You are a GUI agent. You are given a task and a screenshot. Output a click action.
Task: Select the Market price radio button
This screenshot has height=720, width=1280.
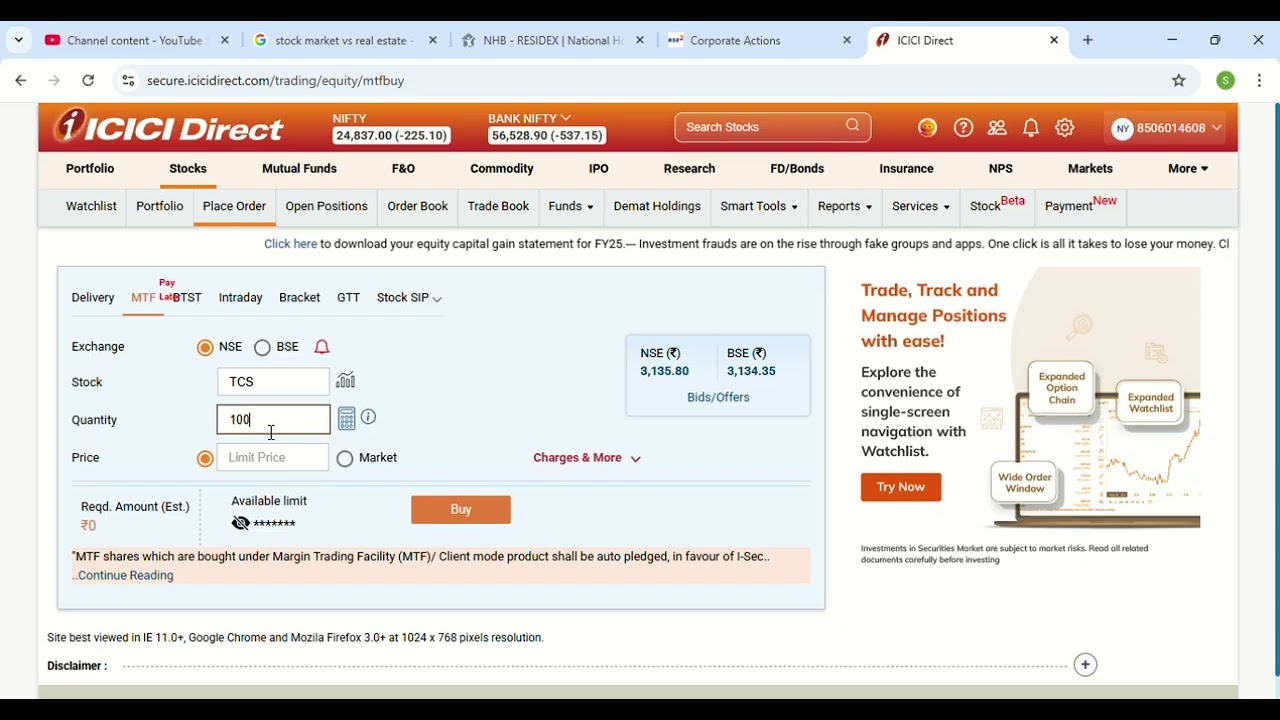[x=345, y=459]
